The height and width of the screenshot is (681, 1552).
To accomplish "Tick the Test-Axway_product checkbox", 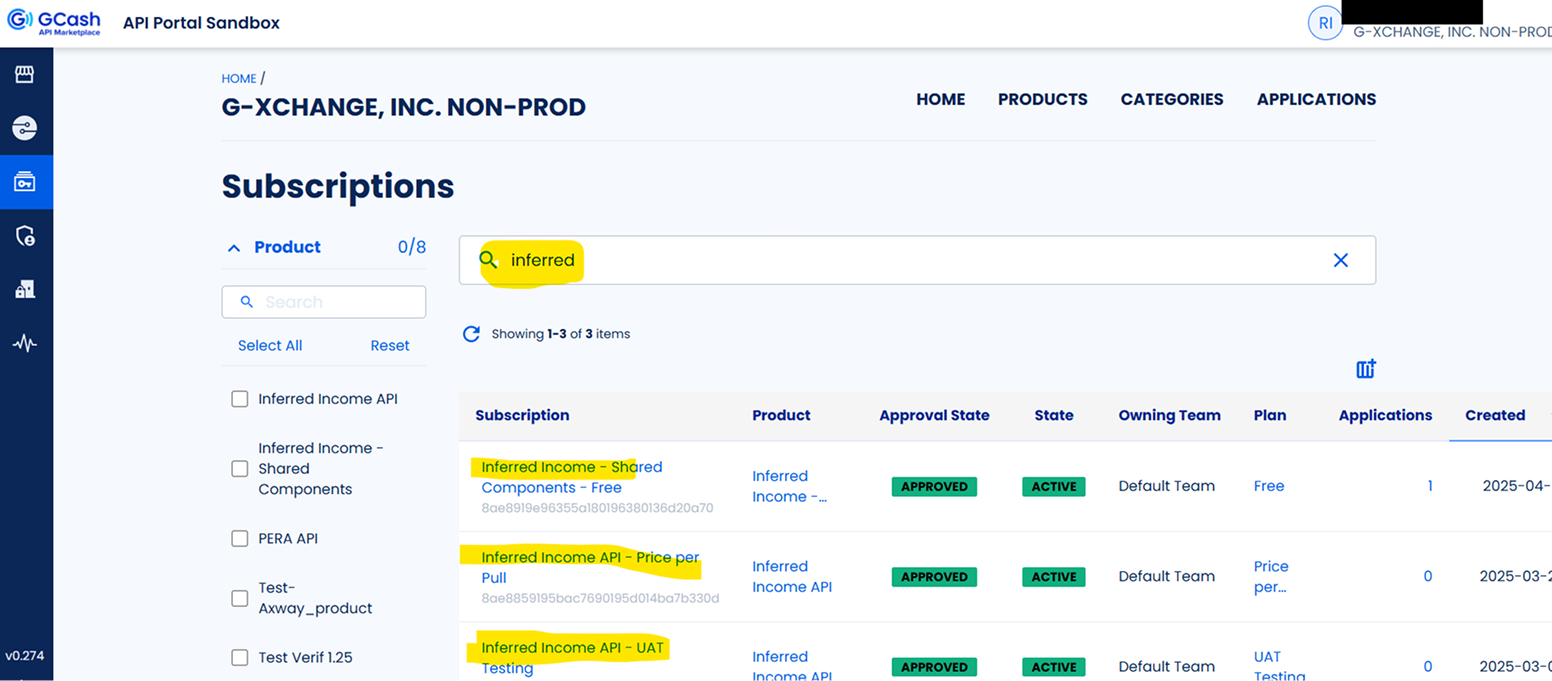I will [x=240, y=598].
